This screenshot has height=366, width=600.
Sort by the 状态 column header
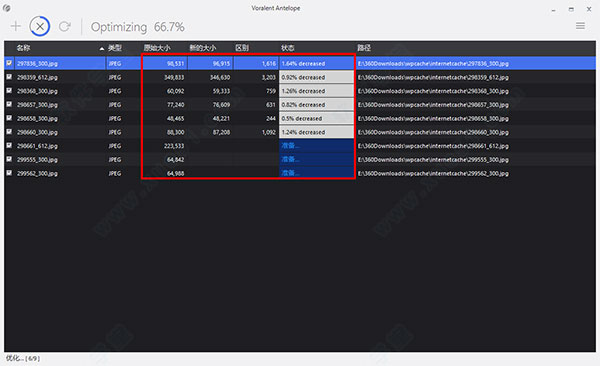coord(288,48)
